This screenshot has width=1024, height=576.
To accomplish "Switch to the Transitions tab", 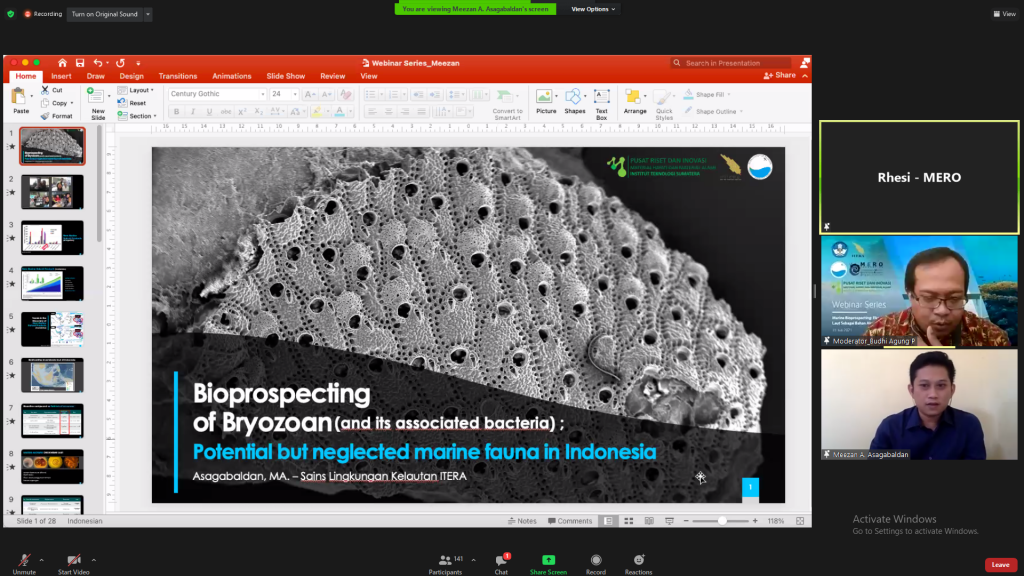I will tap(178, 76).
